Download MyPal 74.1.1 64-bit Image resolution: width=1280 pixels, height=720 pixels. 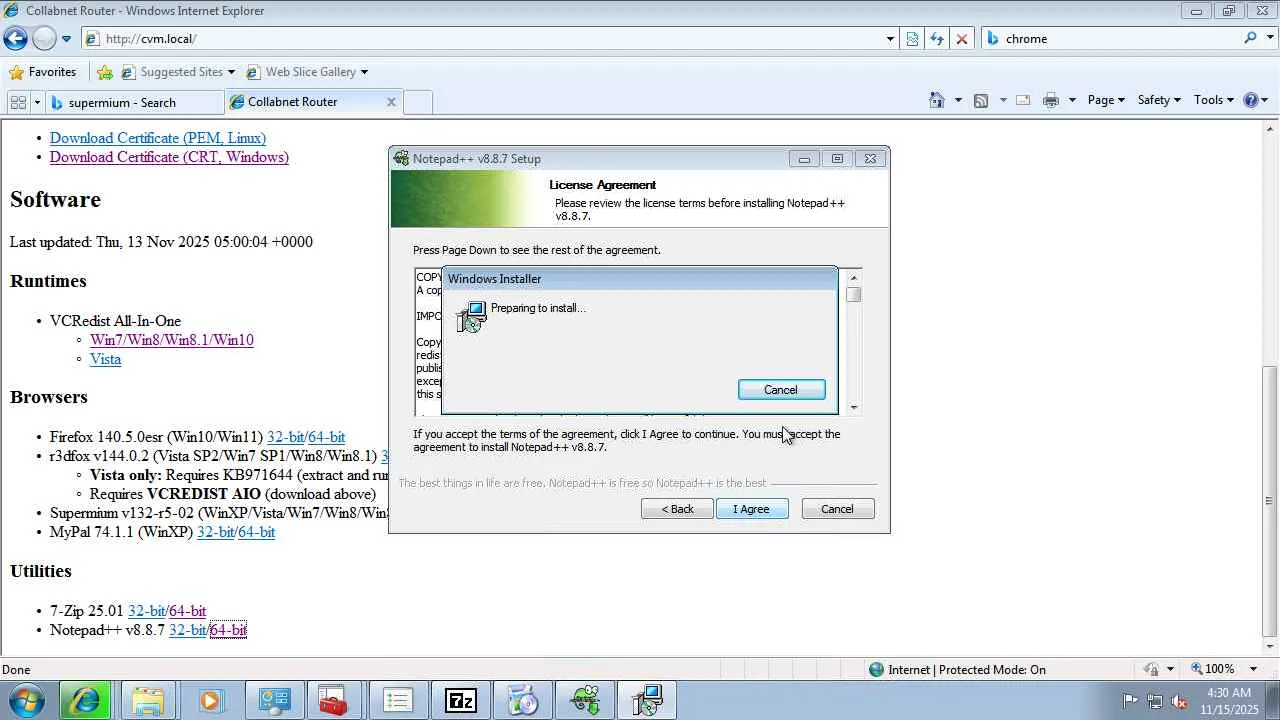257,532
